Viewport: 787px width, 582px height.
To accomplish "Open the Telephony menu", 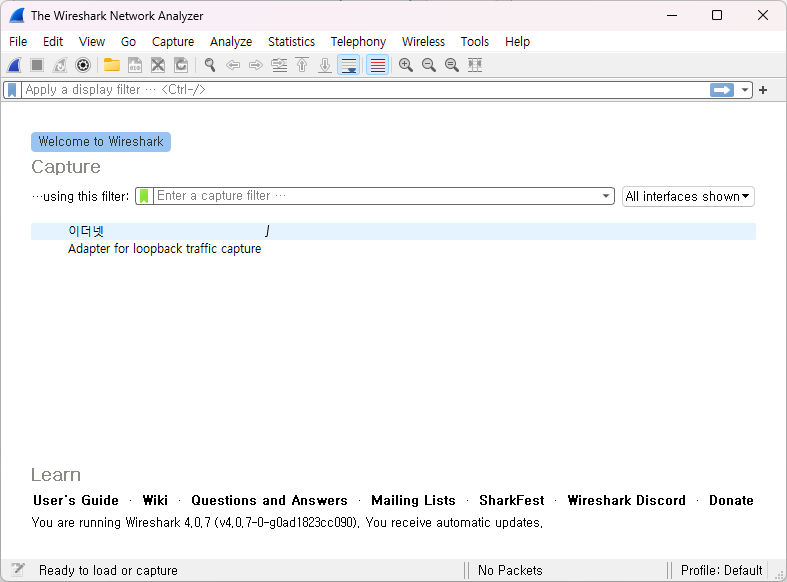I will point(358,42).
